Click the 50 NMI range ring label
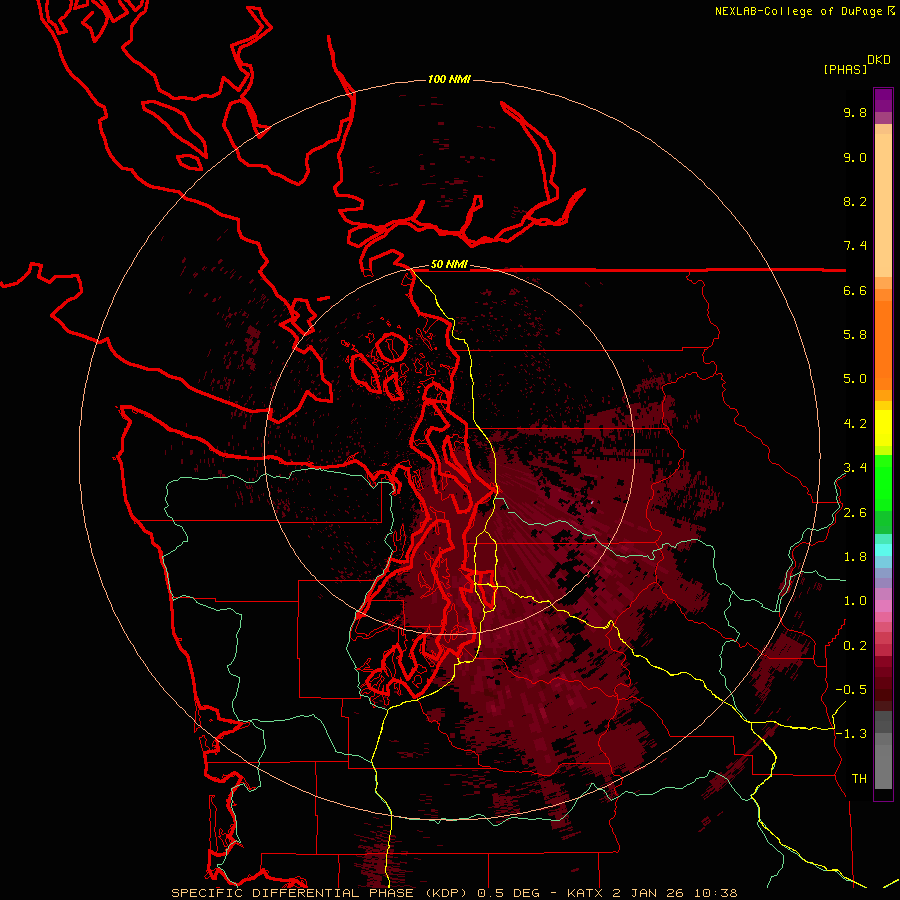 (x=449, y=265)
